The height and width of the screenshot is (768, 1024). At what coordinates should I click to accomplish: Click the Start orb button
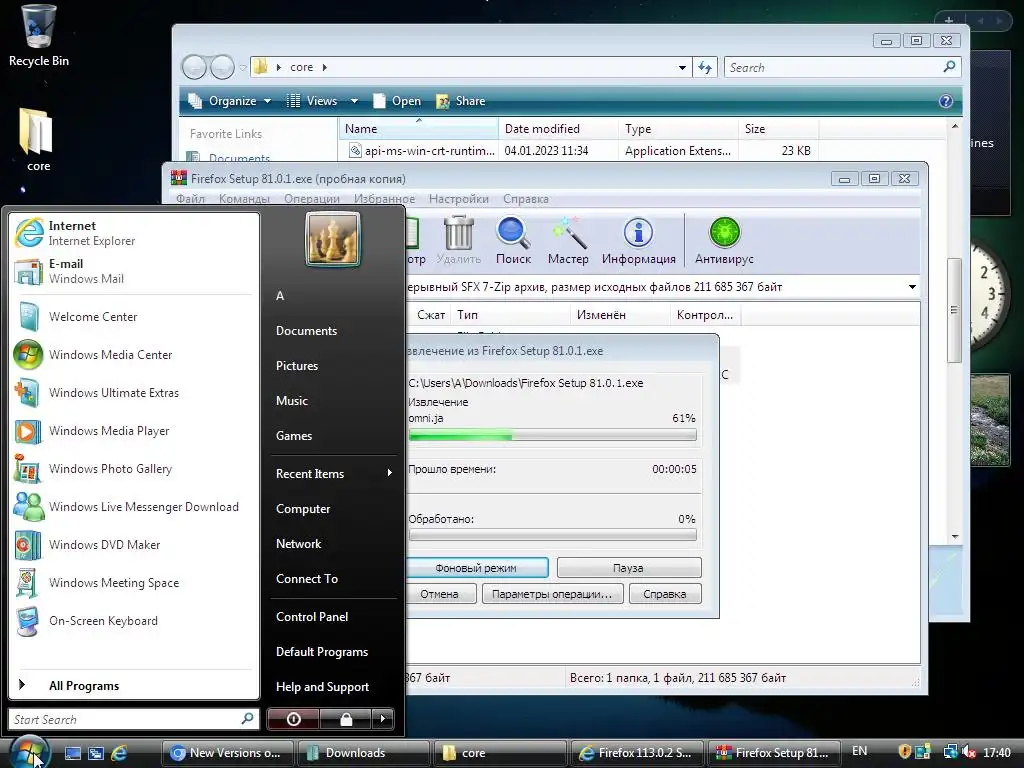pyautogui.click(x=29, y=752)
